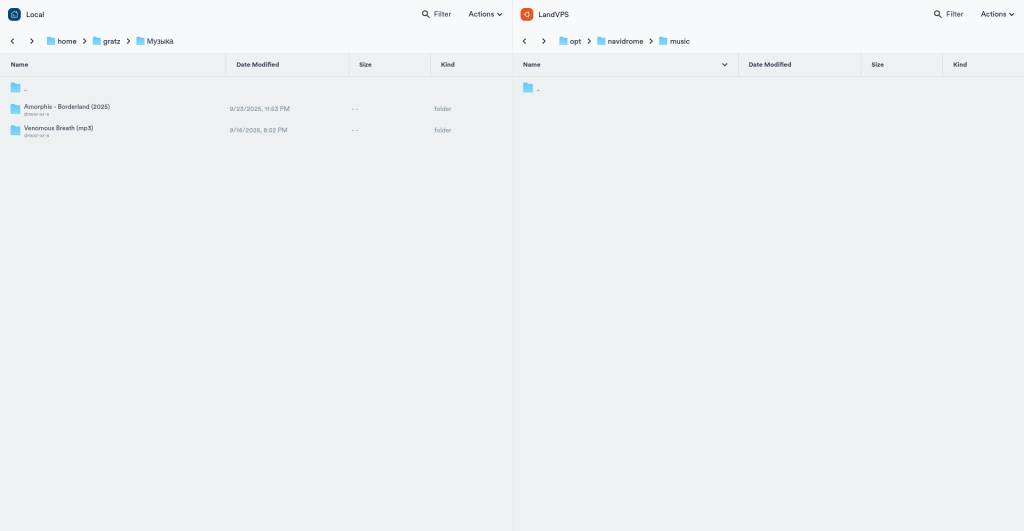1024x531 pixels.
Task: Sort Local files by Date Modified
Action: pos(257,64)
